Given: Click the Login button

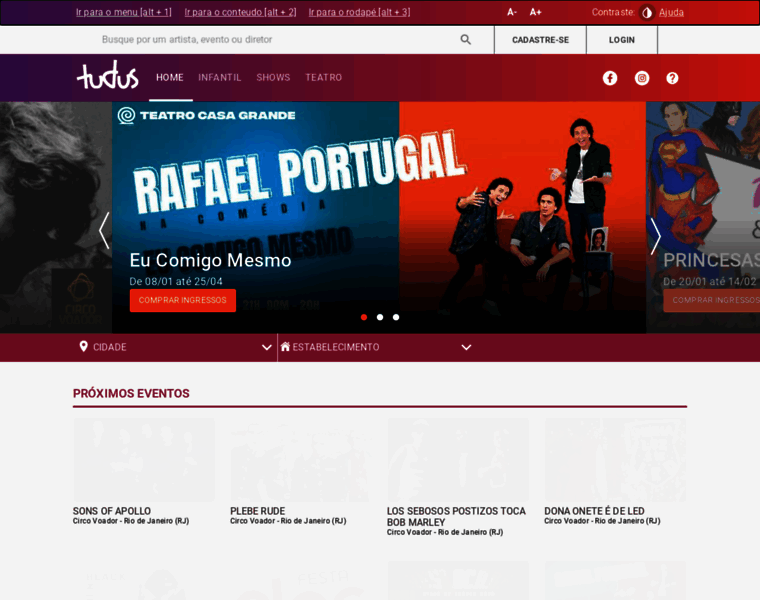Looking at the screenshot, I should click(622, 40).
